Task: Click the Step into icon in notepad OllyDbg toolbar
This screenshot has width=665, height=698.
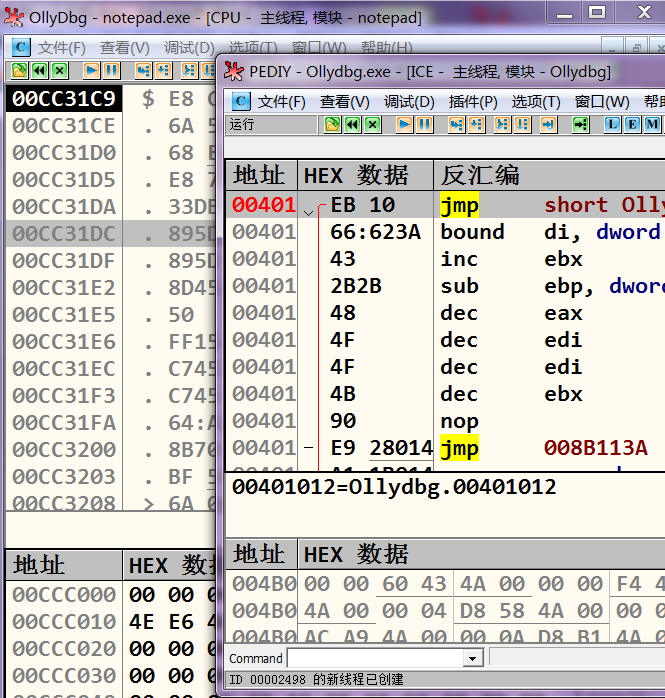Action: tap(143, 70)
